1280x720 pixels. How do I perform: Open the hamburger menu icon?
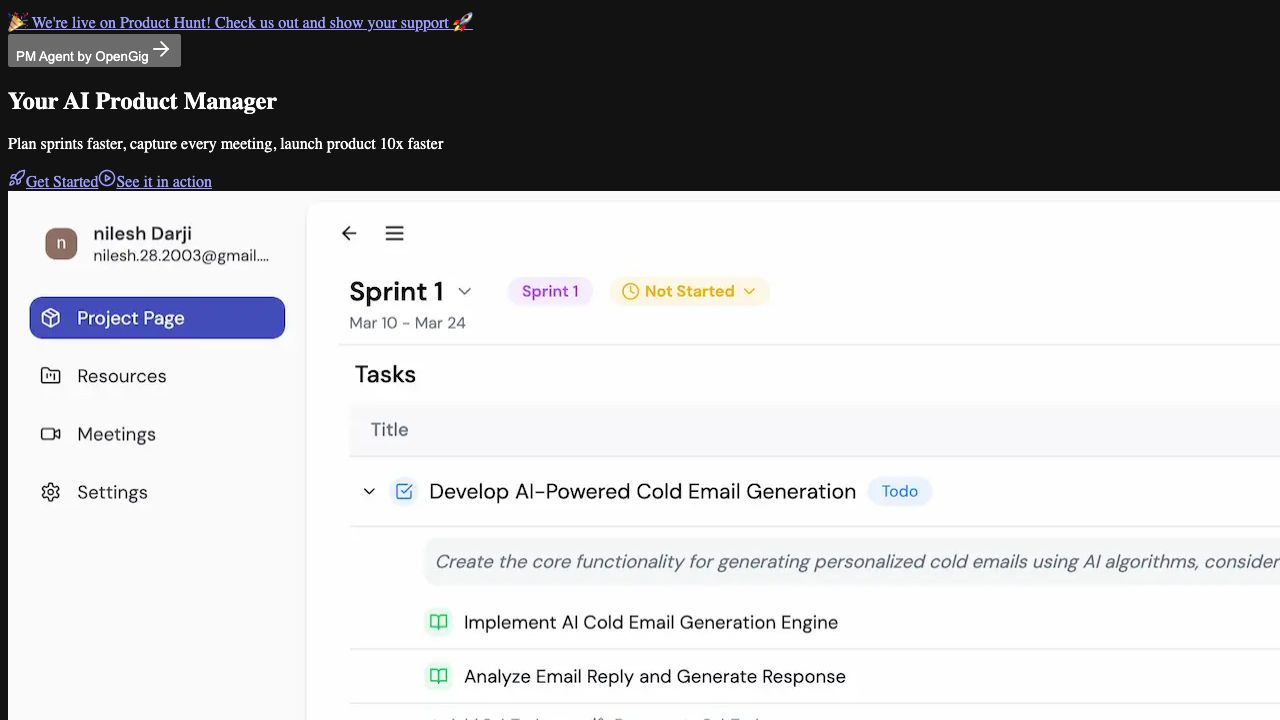(x=394, y=233)
